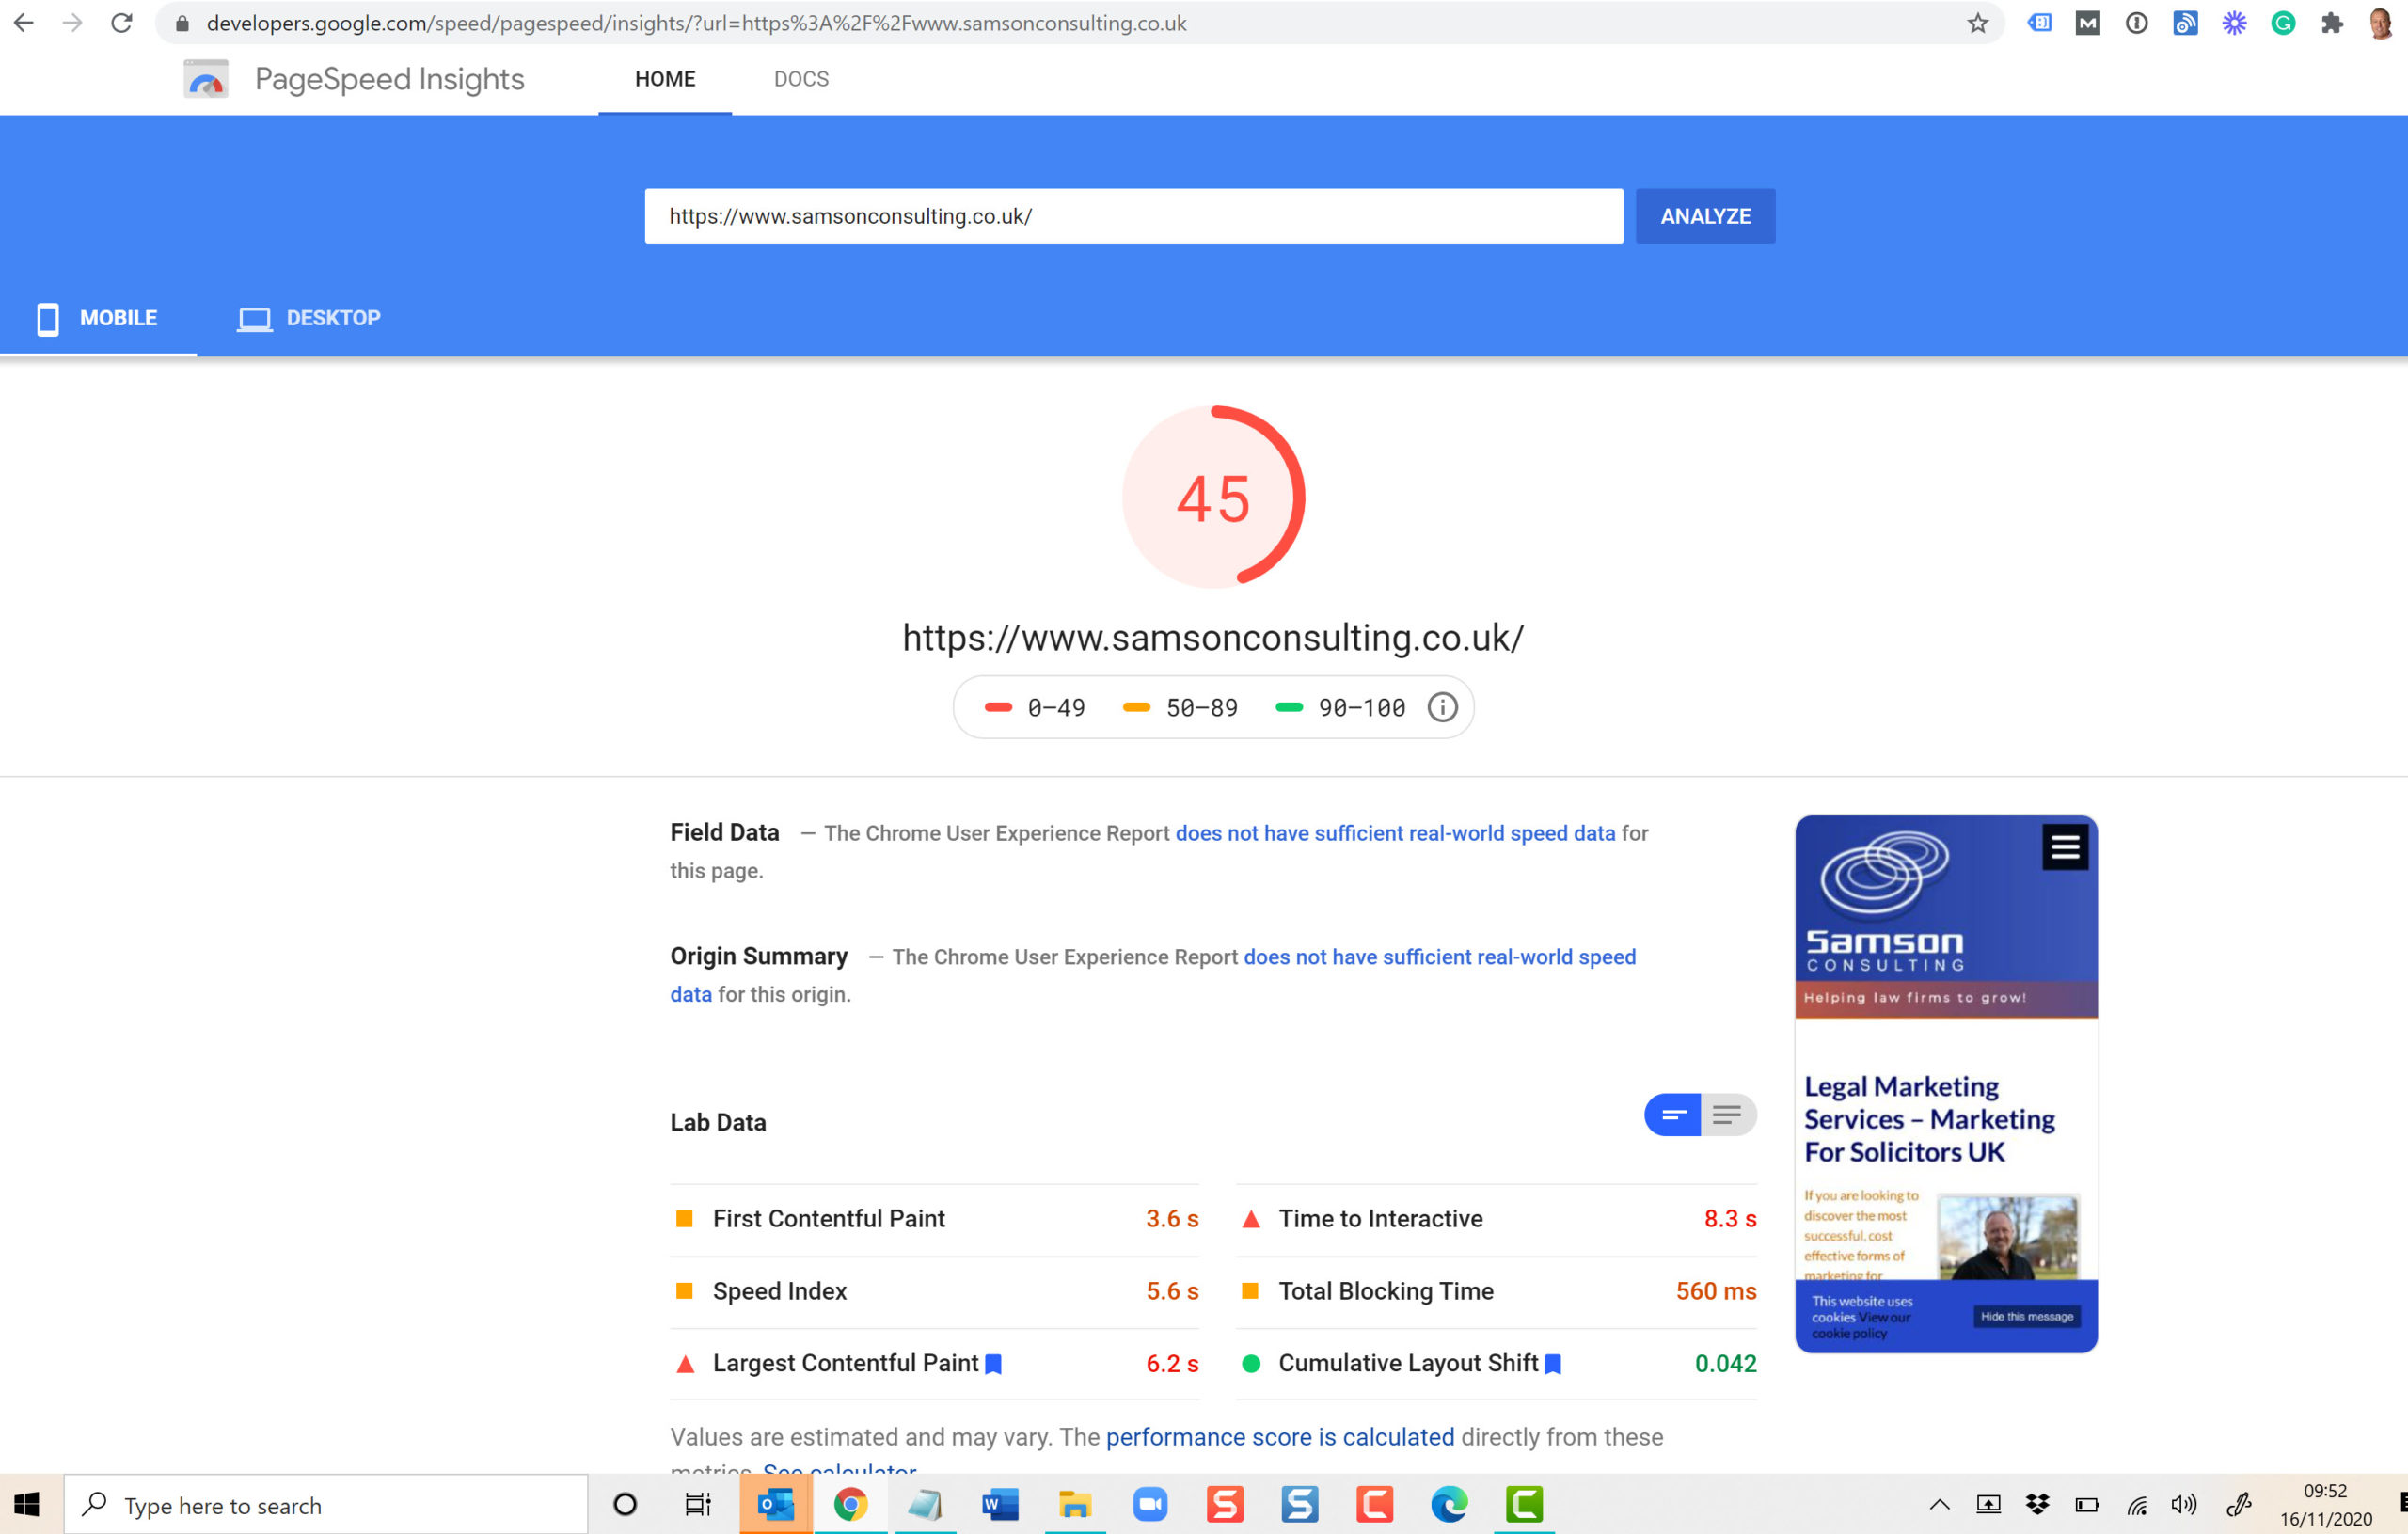Click the 6.2 s Largest Contentful Paint value
The image size is (2408, 1534).
click(x=1172, y=1364)
